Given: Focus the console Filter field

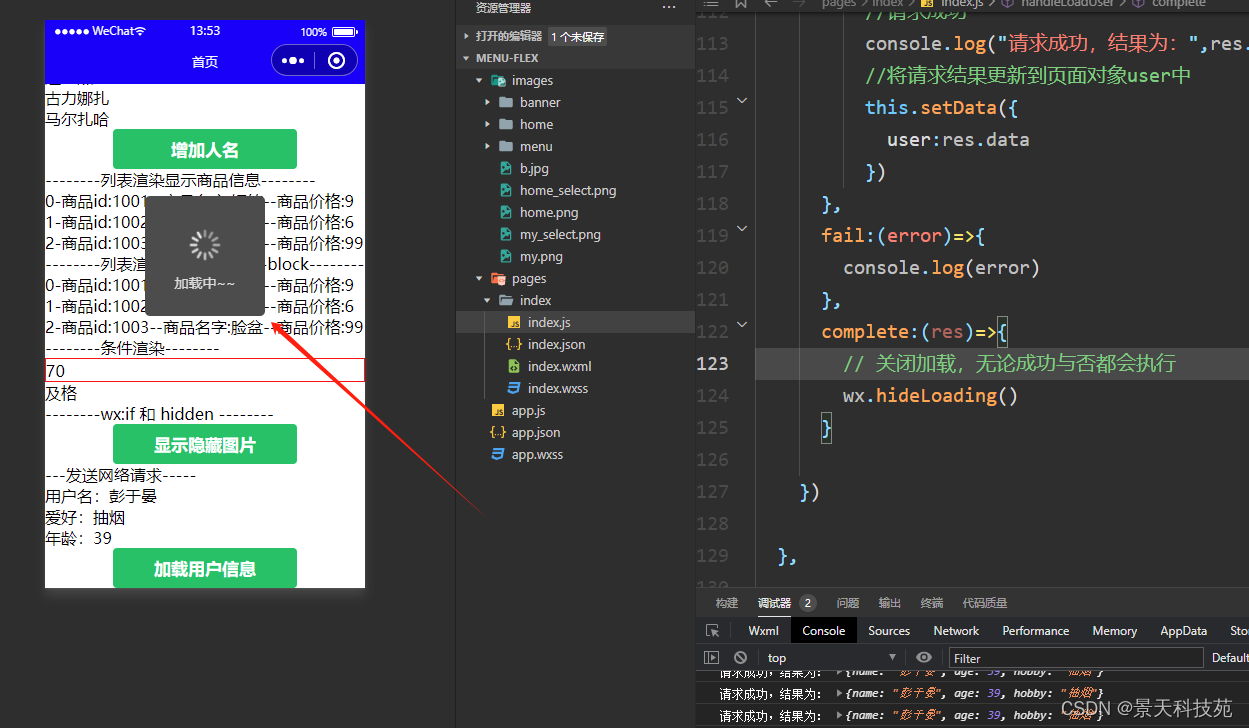Looking at the screenshot, I should [1075, 657].
